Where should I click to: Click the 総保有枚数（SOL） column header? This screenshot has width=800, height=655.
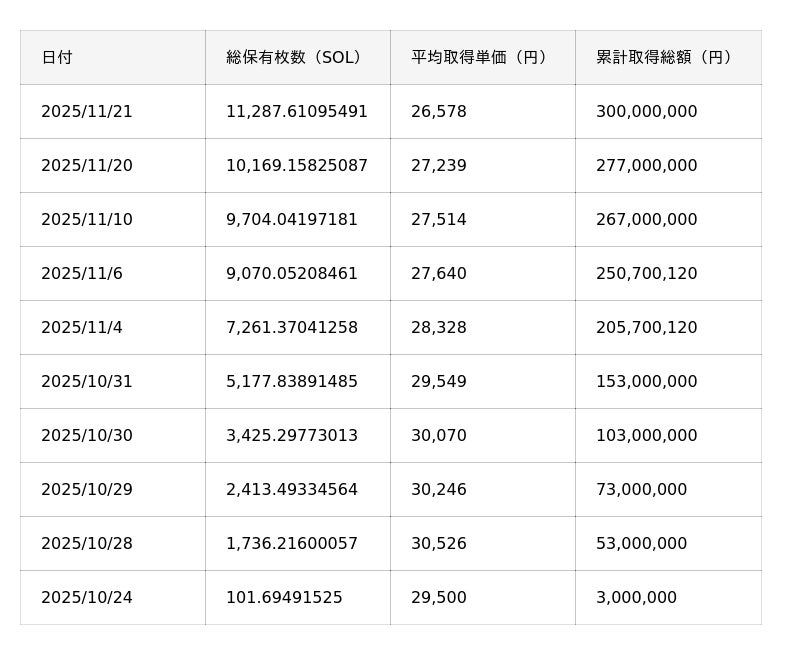tap(296, 58)
